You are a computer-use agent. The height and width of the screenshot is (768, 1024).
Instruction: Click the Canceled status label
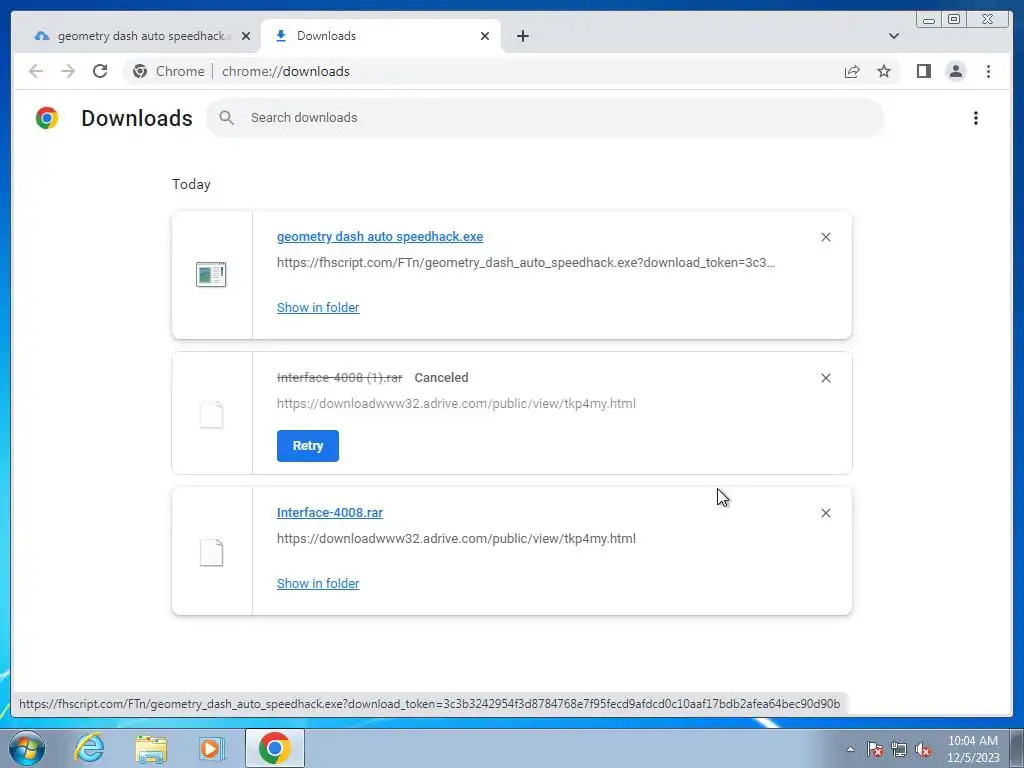pos(441,377)
